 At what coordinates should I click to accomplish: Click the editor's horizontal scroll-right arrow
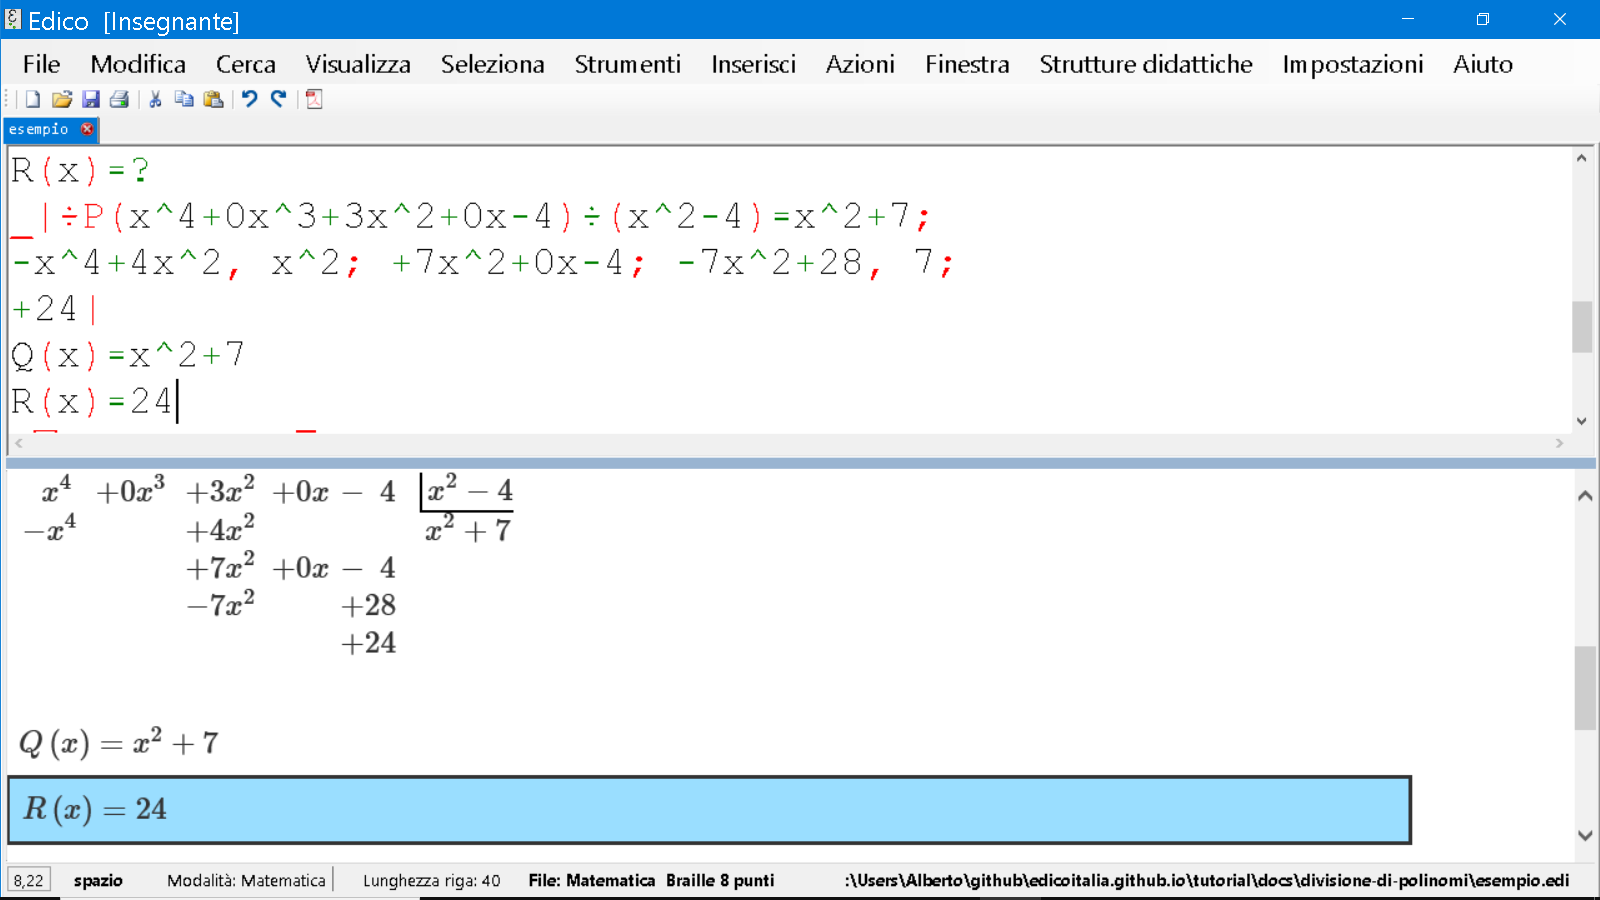[1559, 443]
